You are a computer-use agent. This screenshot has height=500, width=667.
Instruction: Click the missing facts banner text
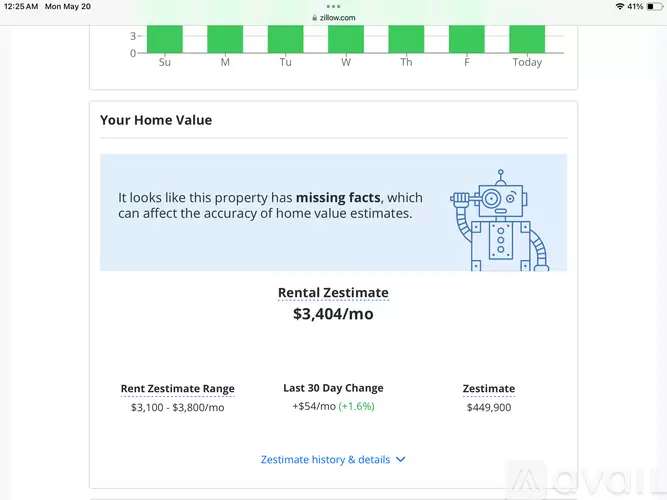[x=271, y=206]
